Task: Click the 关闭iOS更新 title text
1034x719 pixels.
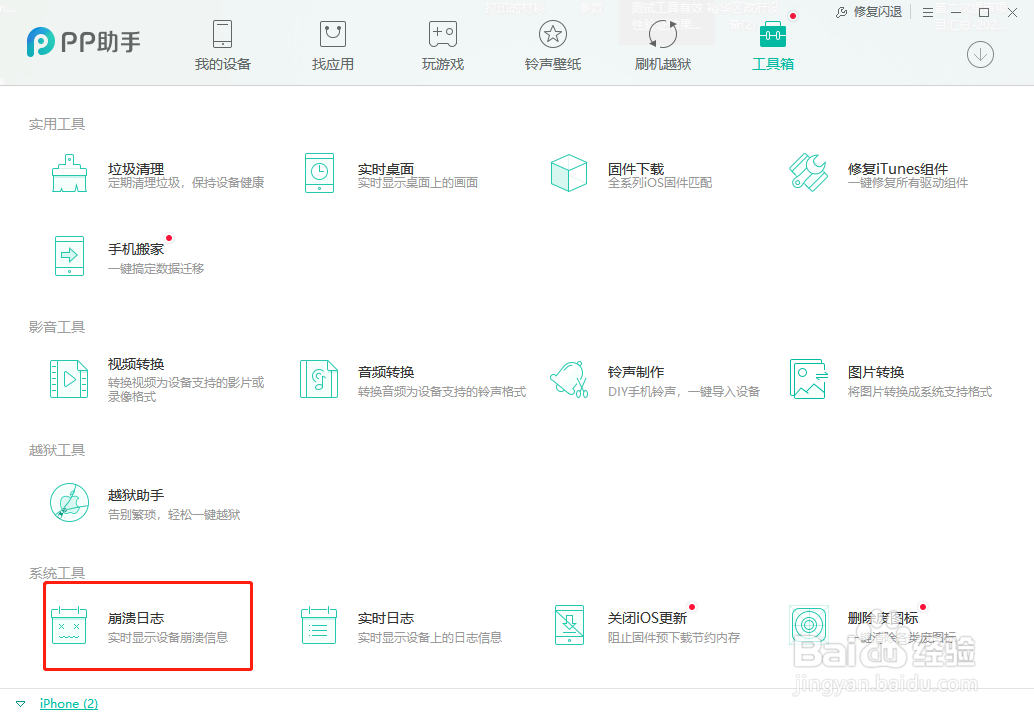Action: point(647,618)
